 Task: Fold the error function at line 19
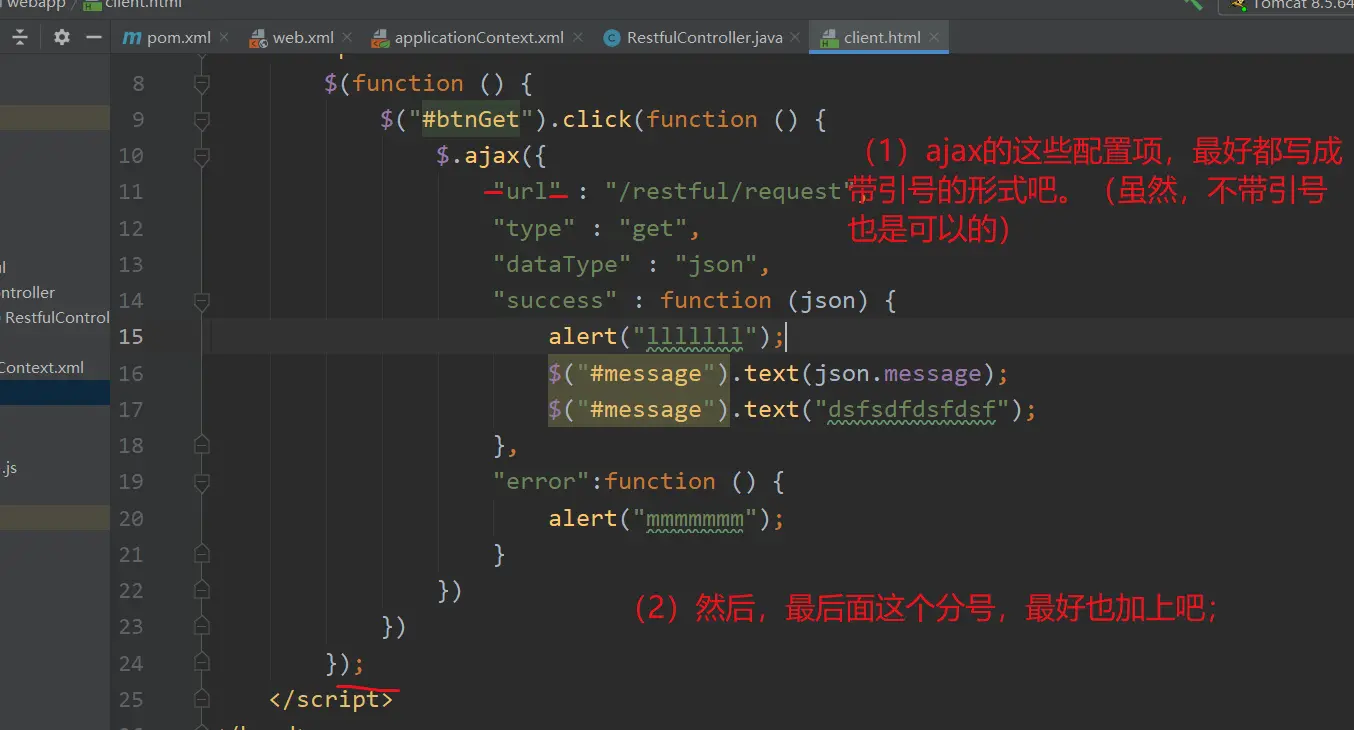(x=202, y=482)
